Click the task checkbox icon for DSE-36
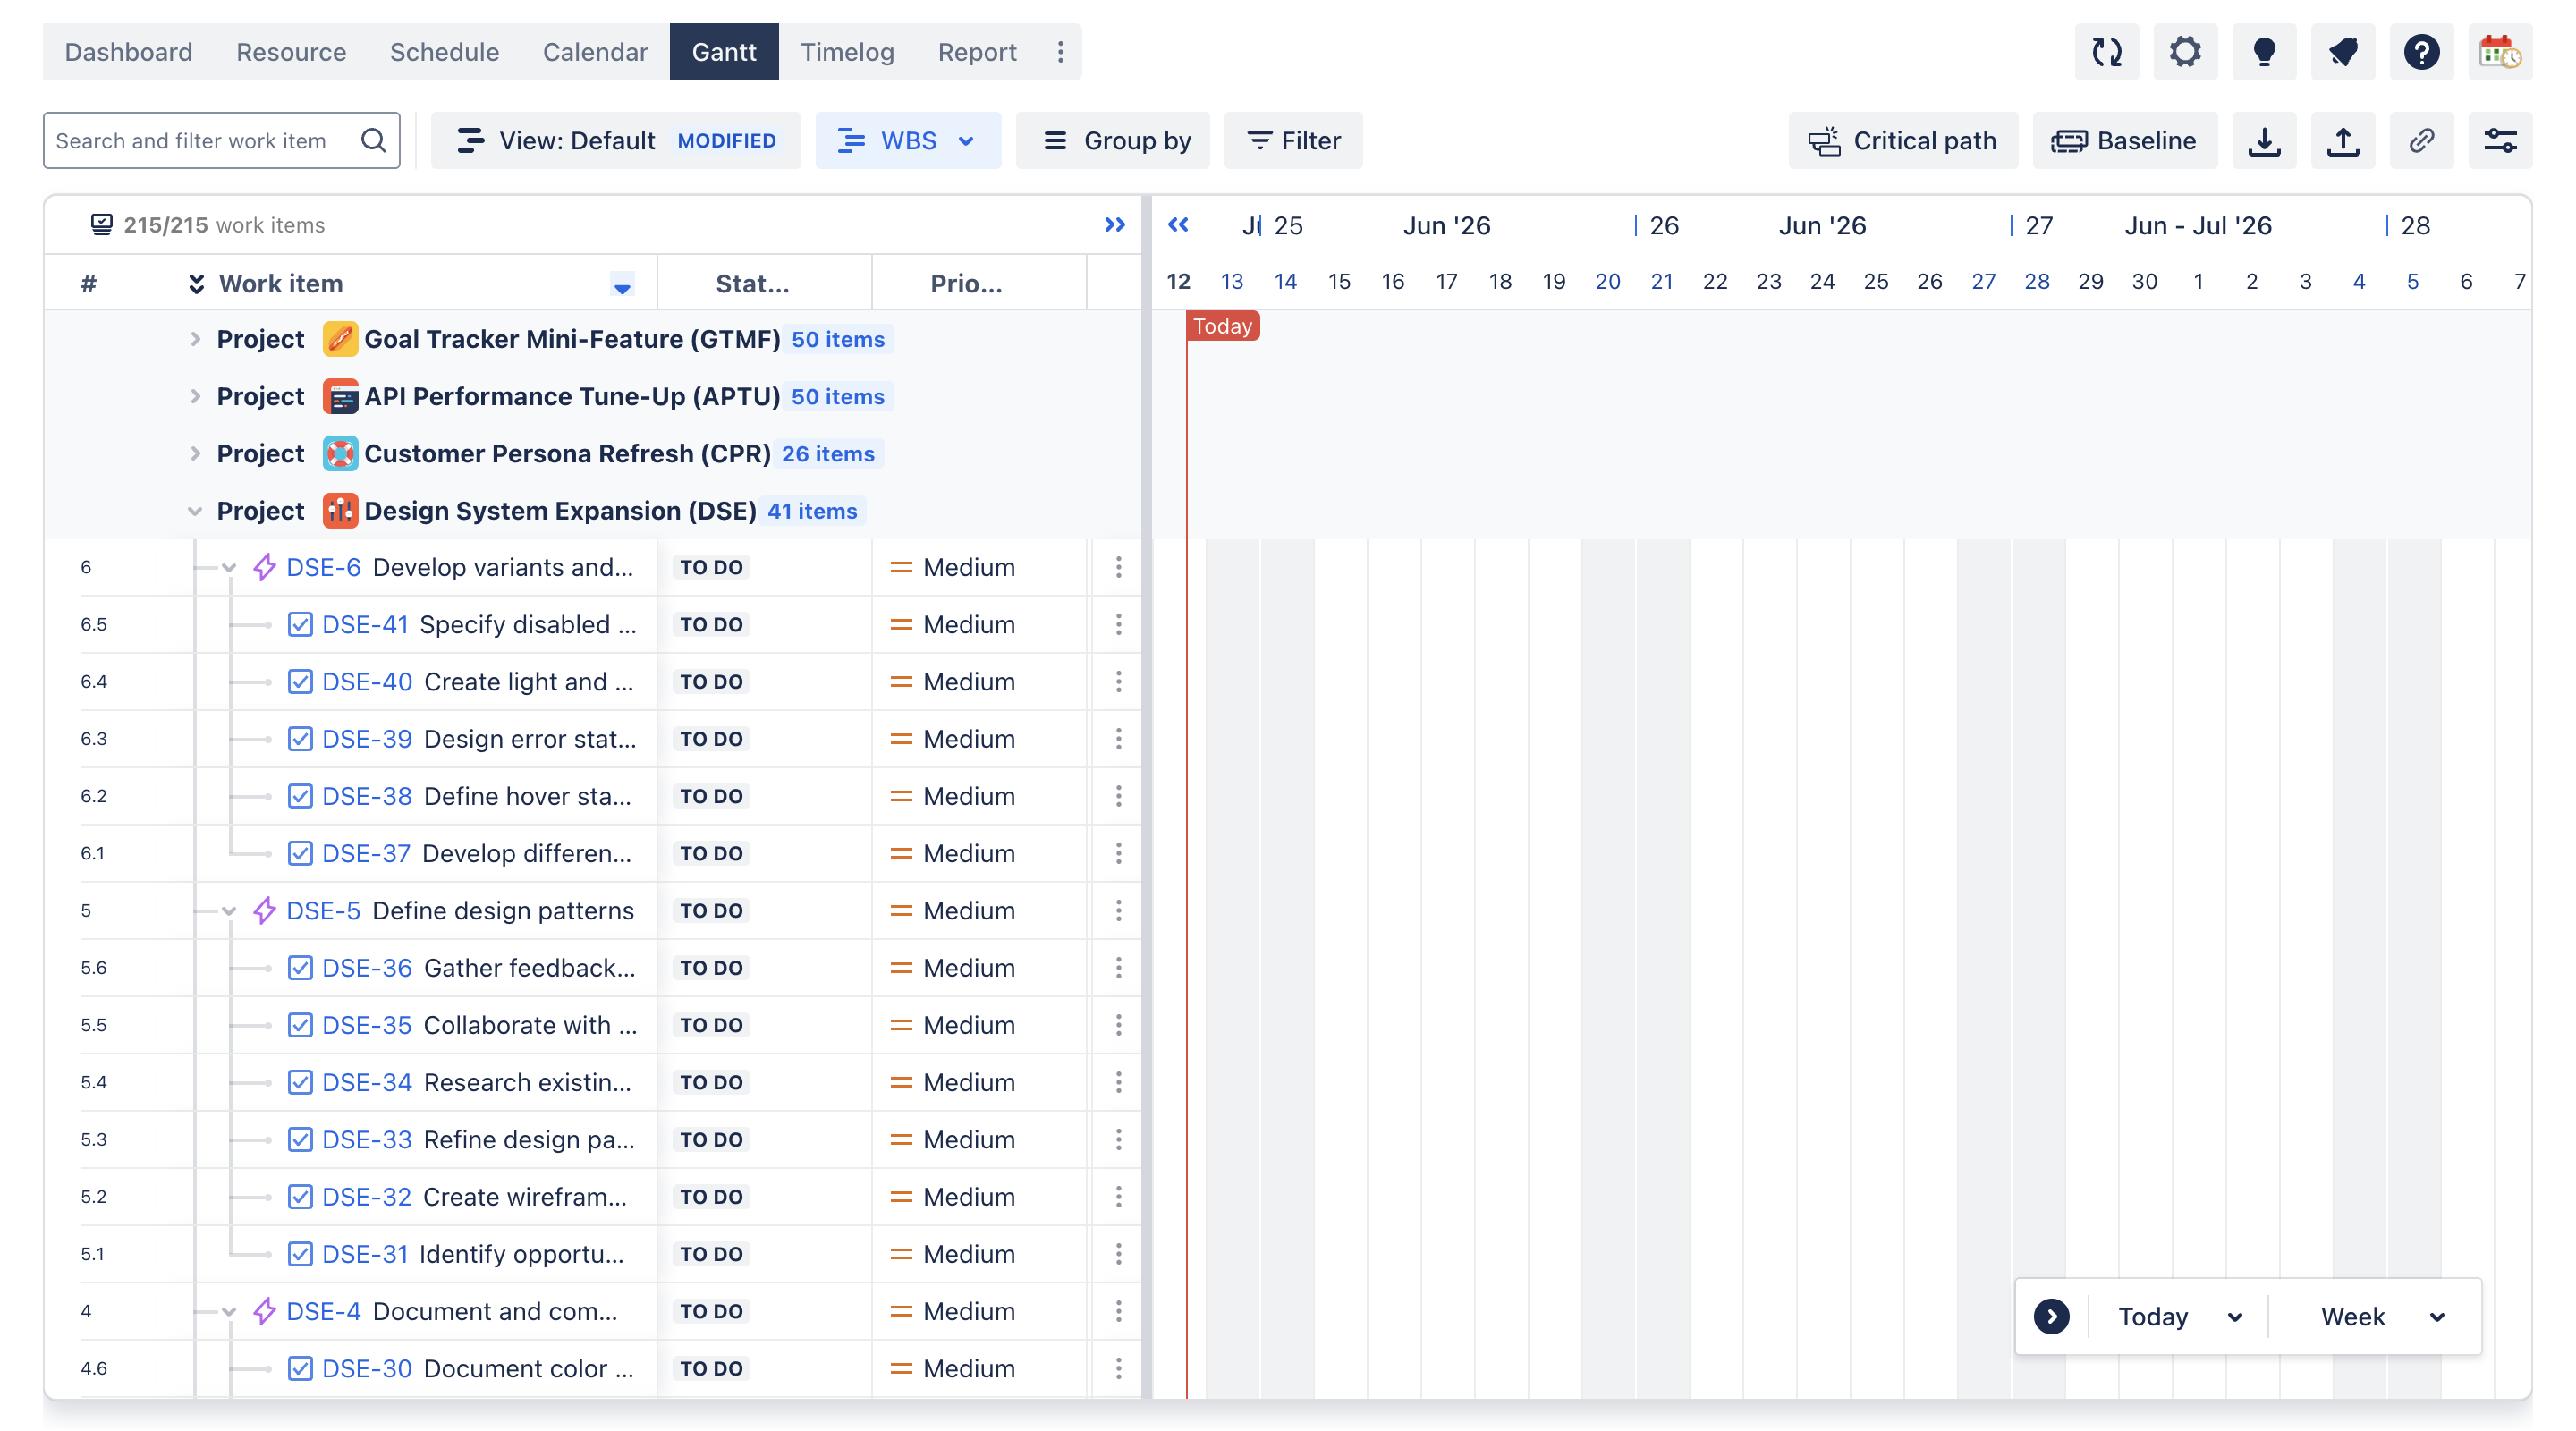The image size is (2576, 1431). 300,967
